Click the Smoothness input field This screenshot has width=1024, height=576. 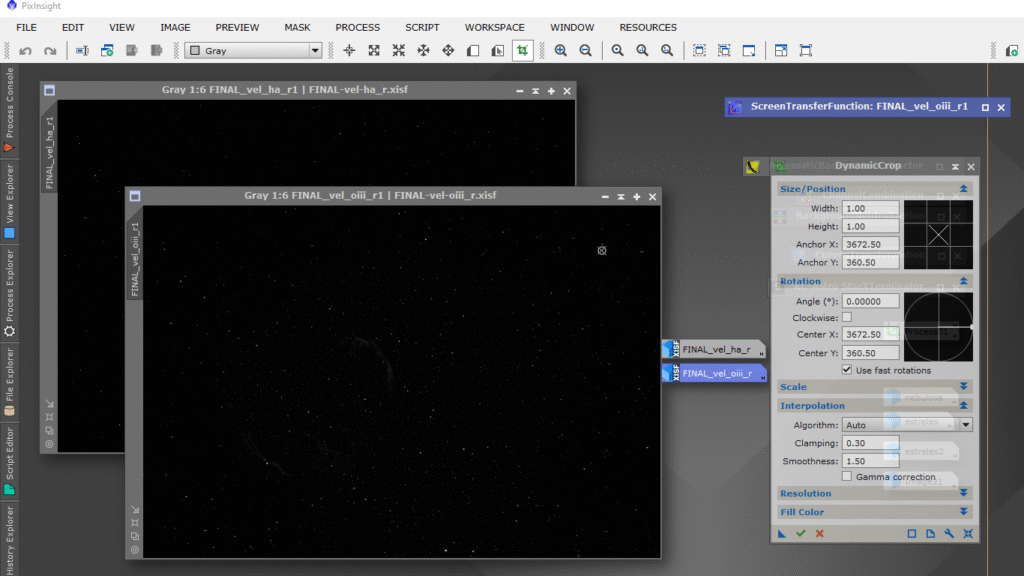tap(871, 461)
